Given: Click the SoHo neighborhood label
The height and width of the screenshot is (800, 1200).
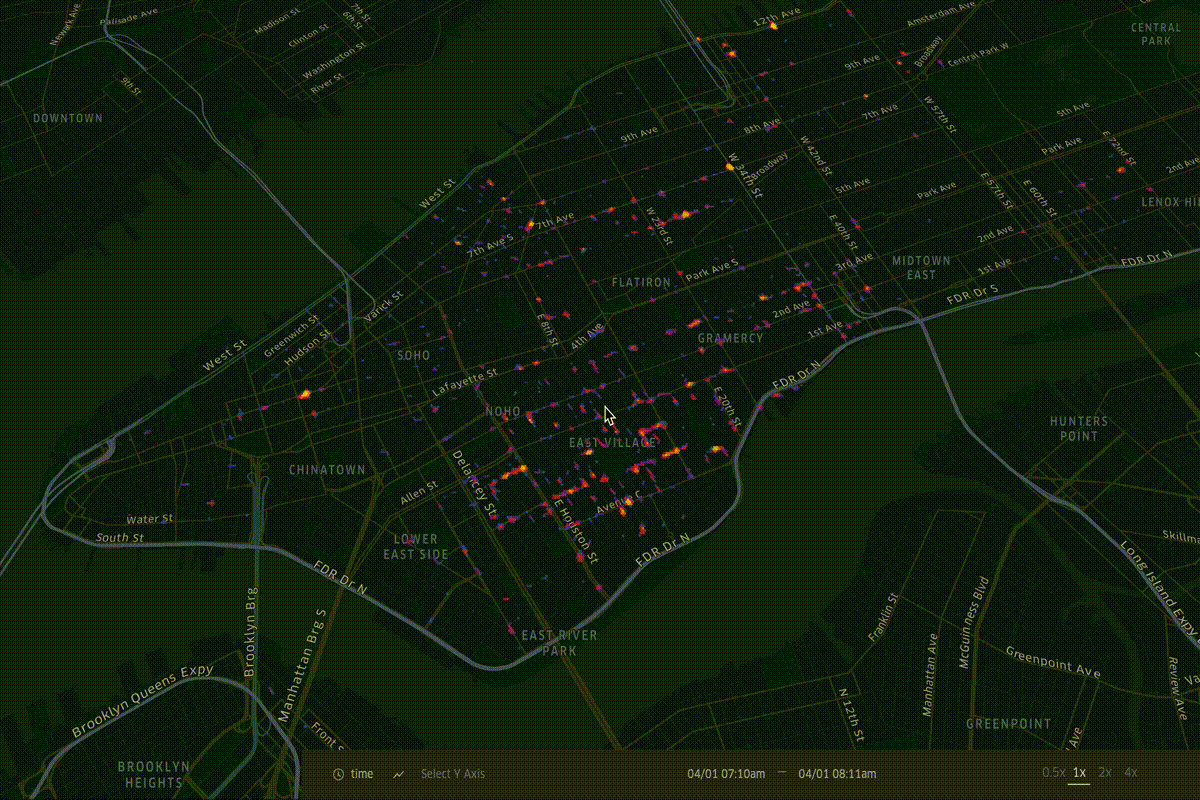Looking at the screenshot, I should click(x=413, y=355).
